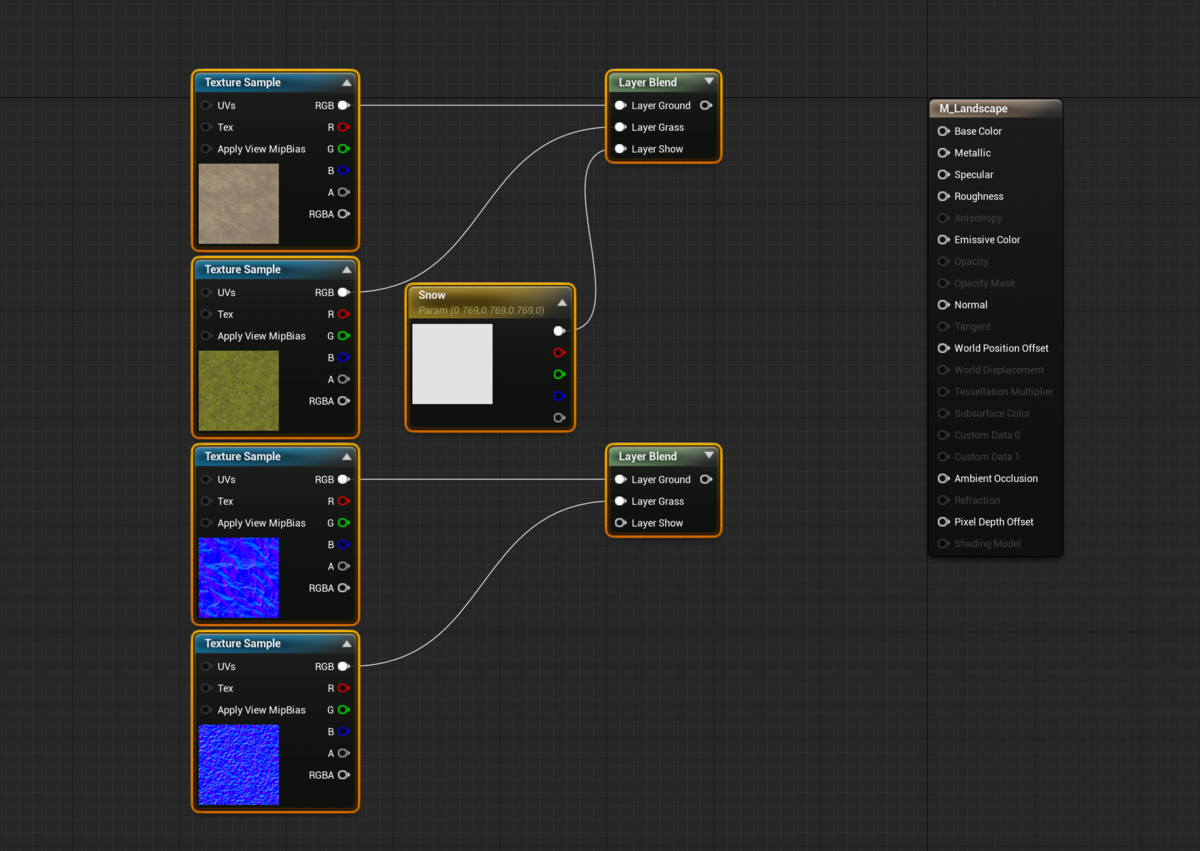The image size is (1200, 851).
Task: Select the M_Landscape node title
Action: (x=974, y=109)
